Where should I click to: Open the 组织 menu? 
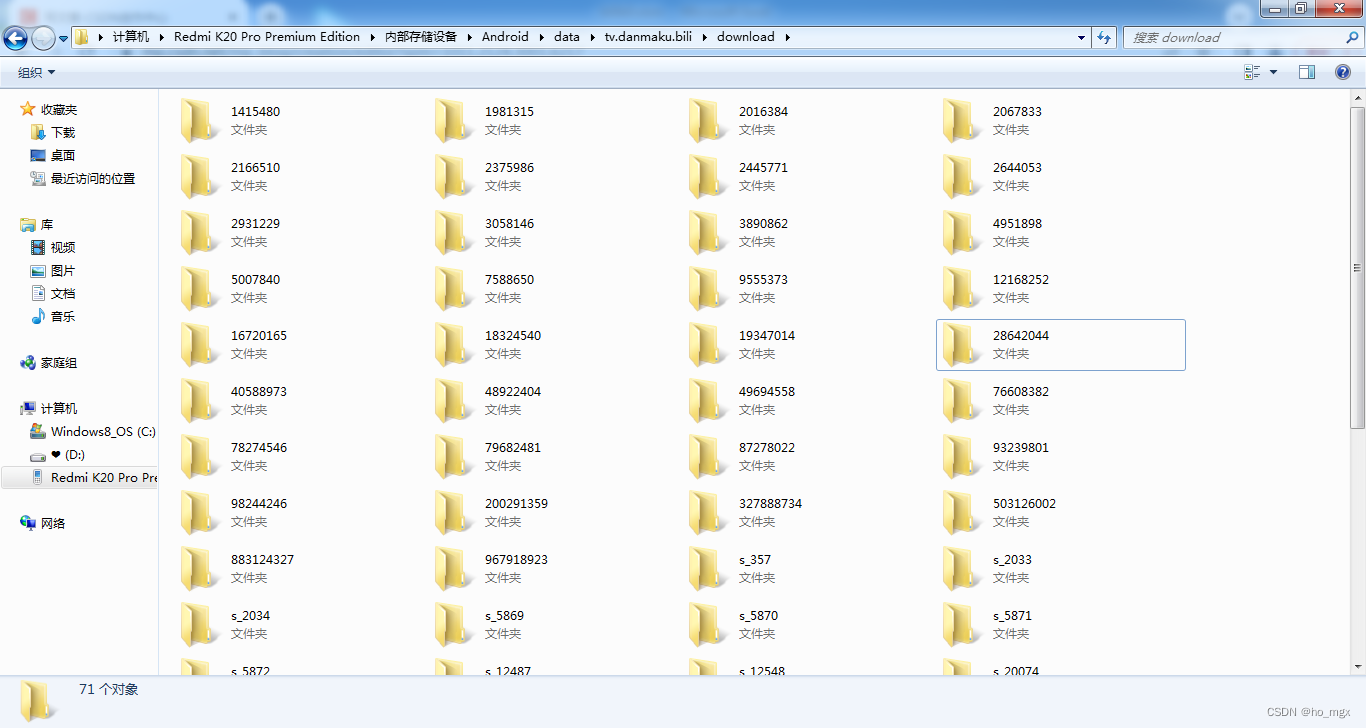37,72
